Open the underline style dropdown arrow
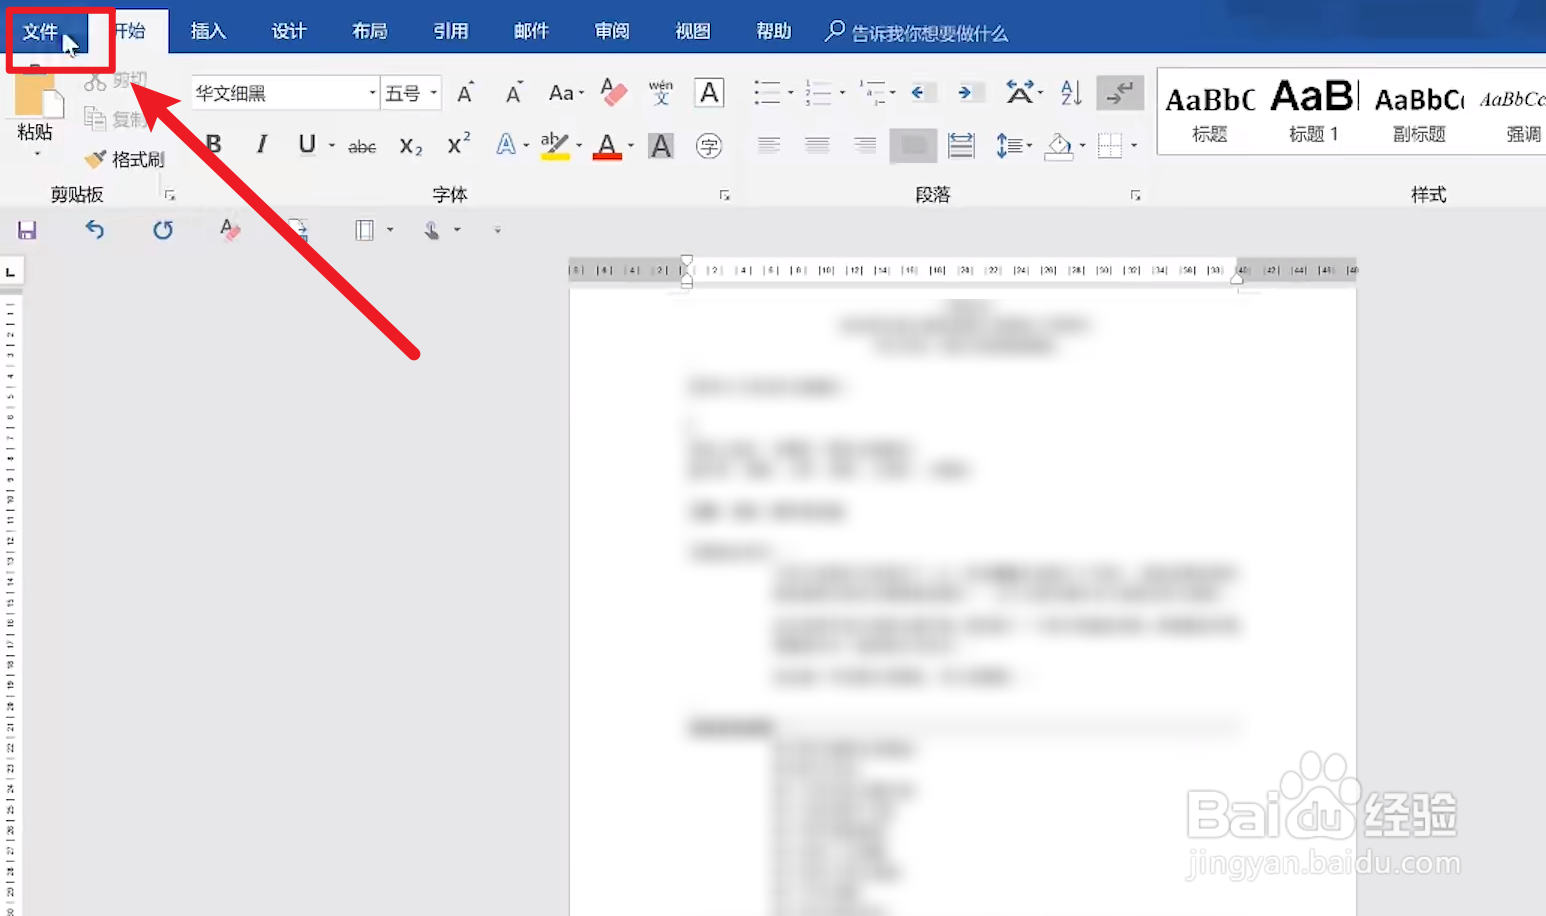1546x916 pixels. click(x=332, y=146)
